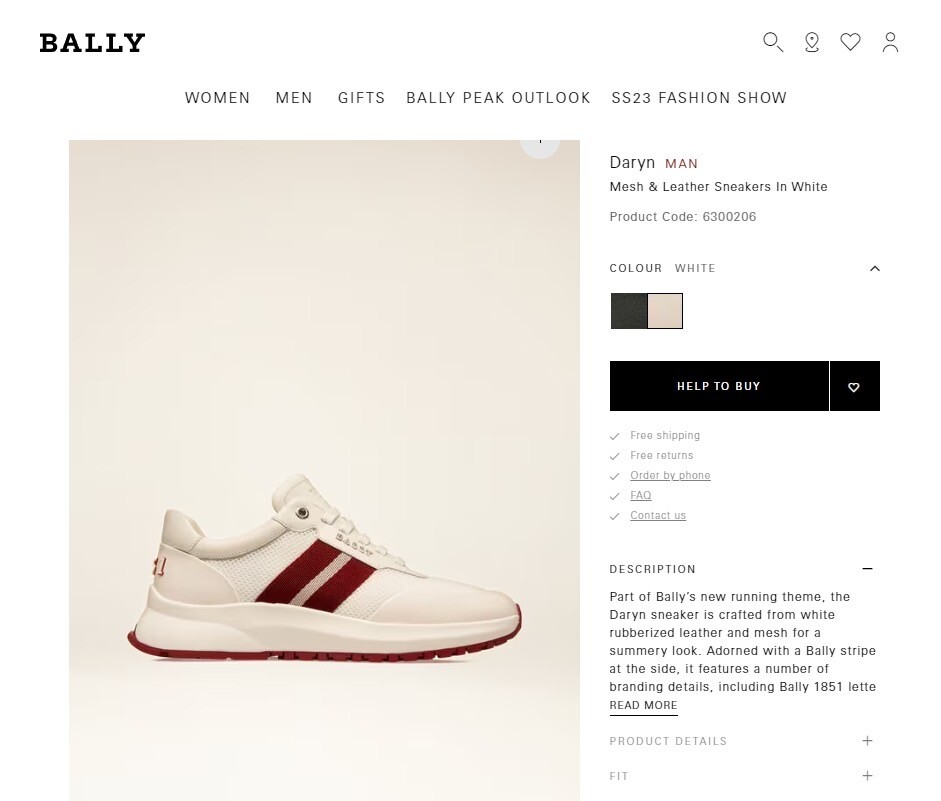Viewport: 941px width, 801px height.
Task: Expand the Fit section
Action: click(867, 776)
